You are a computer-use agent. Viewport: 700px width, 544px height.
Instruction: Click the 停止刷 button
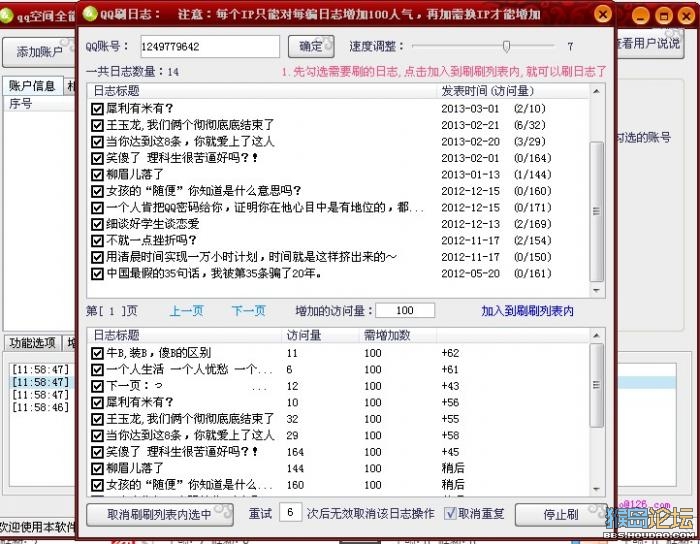[x=561, y=515]
